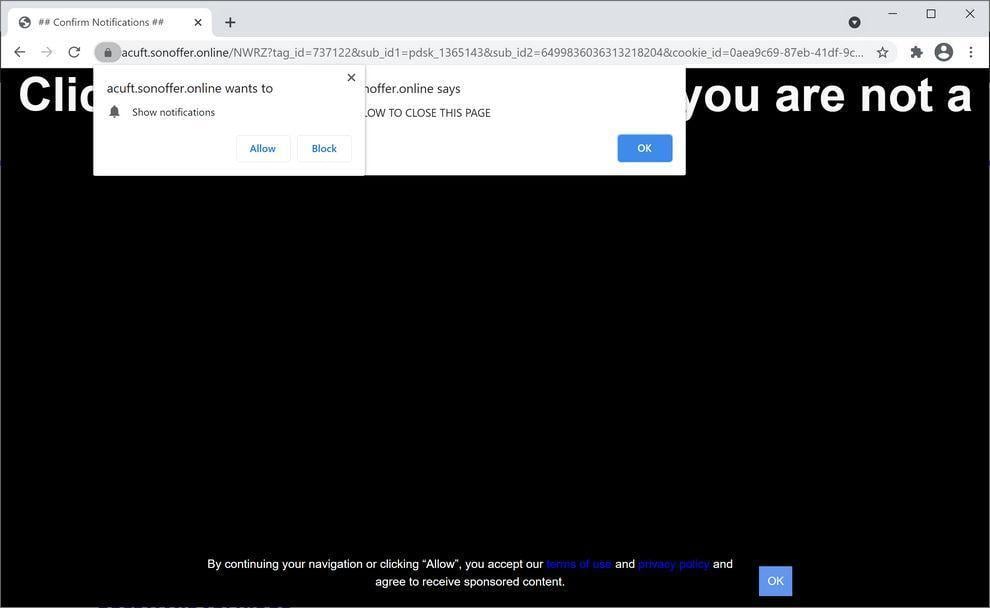This screenshot has width=990, height=608.
Task: Open the privacy policy link
Action: (x=673, y=563)
